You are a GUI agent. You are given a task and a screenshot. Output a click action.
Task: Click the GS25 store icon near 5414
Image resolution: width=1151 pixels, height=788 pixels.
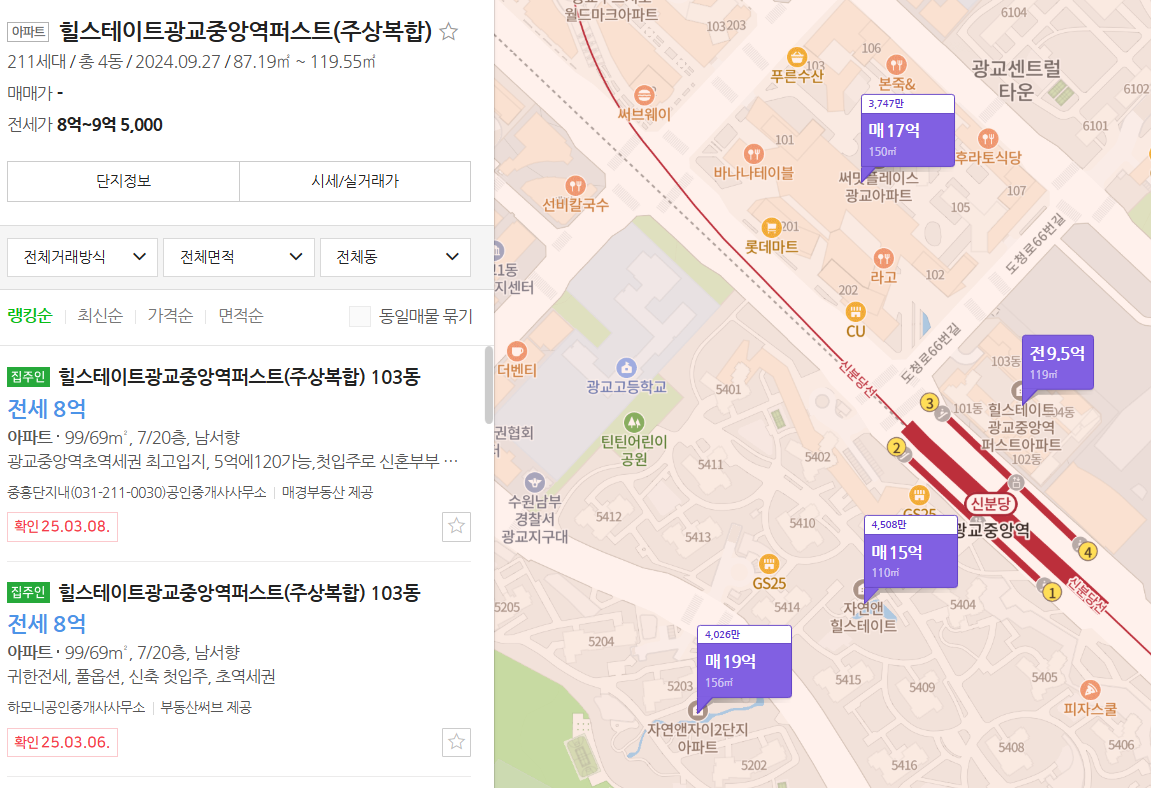769,564
